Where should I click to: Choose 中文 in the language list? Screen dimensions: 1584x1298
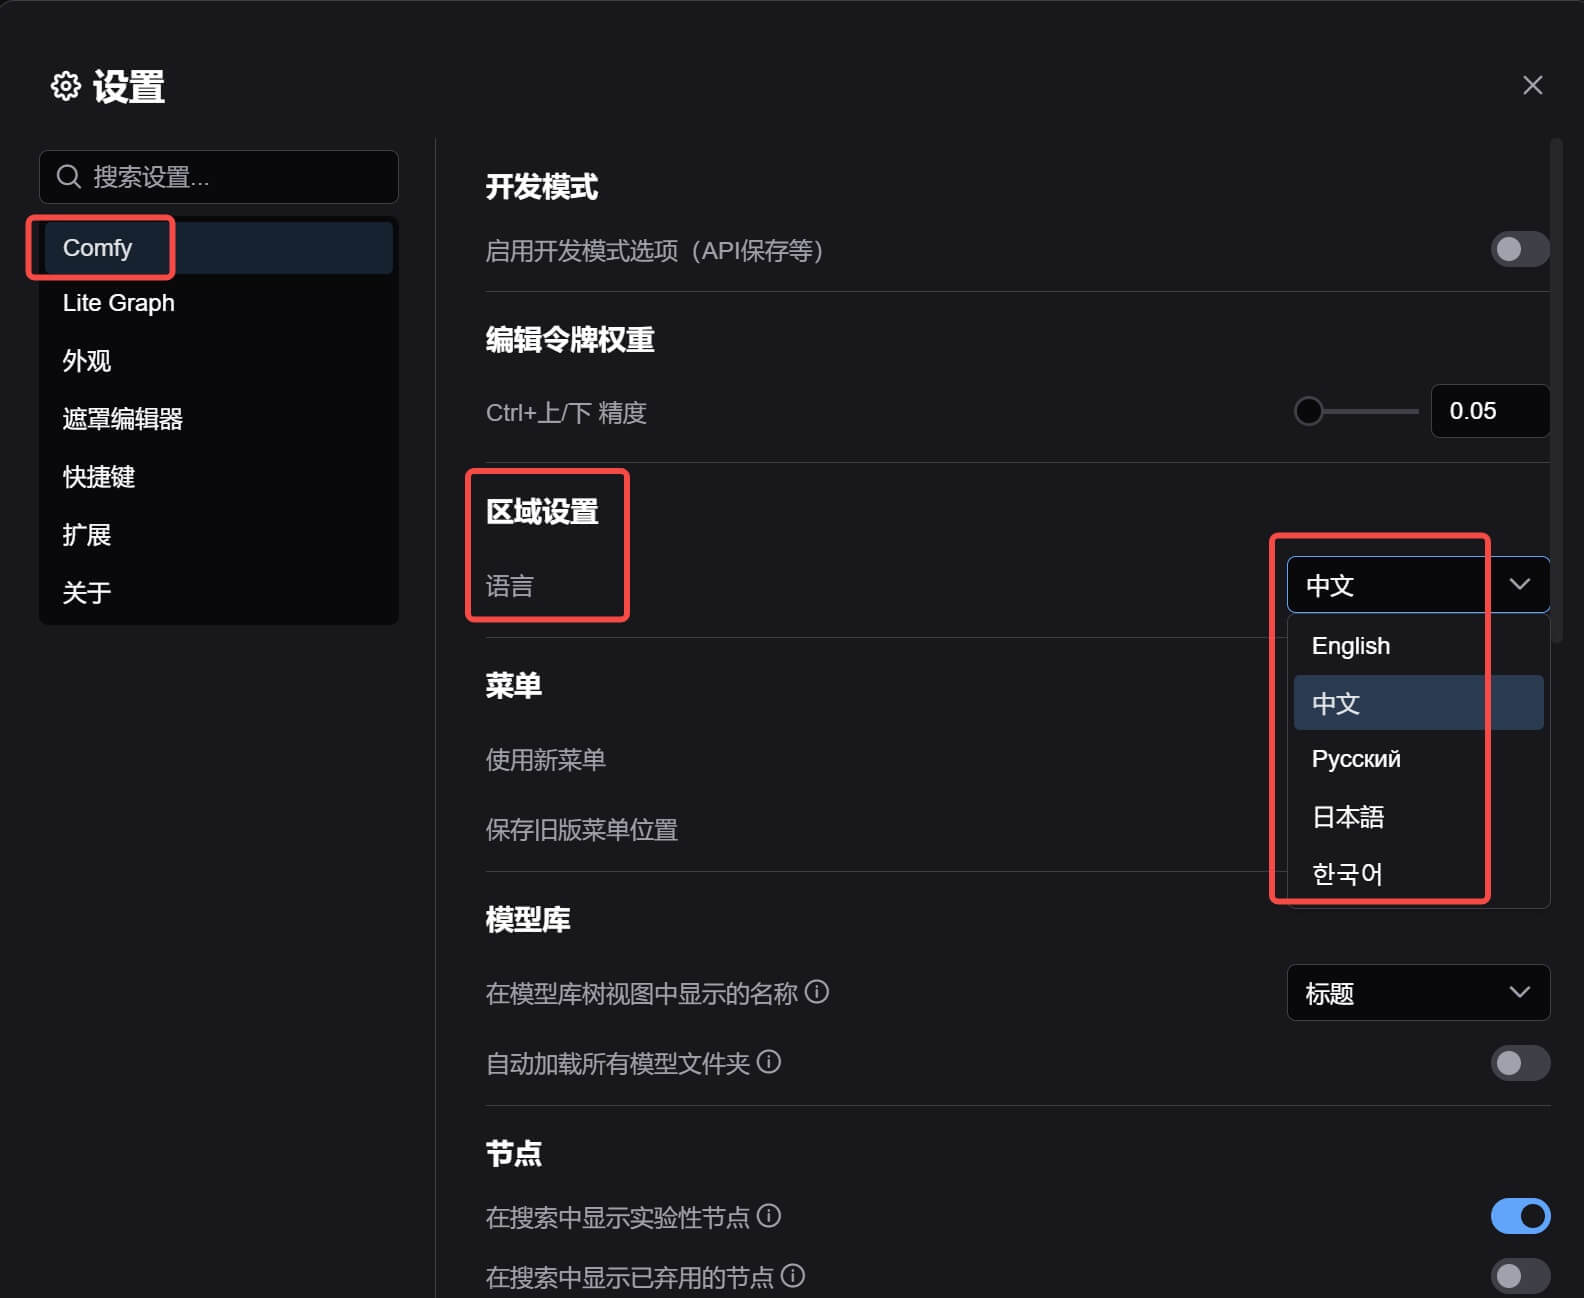click(x=1418, y=703)
